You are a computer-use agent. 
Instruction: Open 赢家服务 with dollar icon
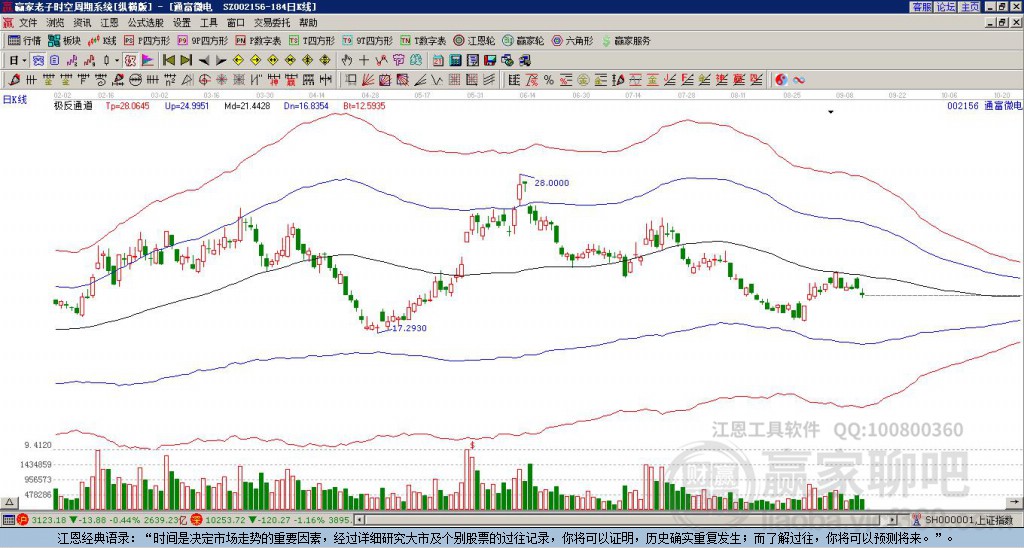(626, 40)
